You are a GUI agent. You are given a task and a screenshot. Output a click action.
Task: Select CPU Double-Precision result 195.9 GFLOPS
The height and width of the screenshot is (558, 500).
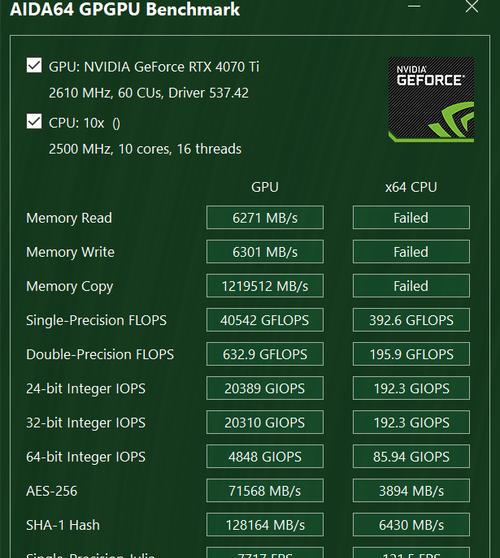click(411, 354)
